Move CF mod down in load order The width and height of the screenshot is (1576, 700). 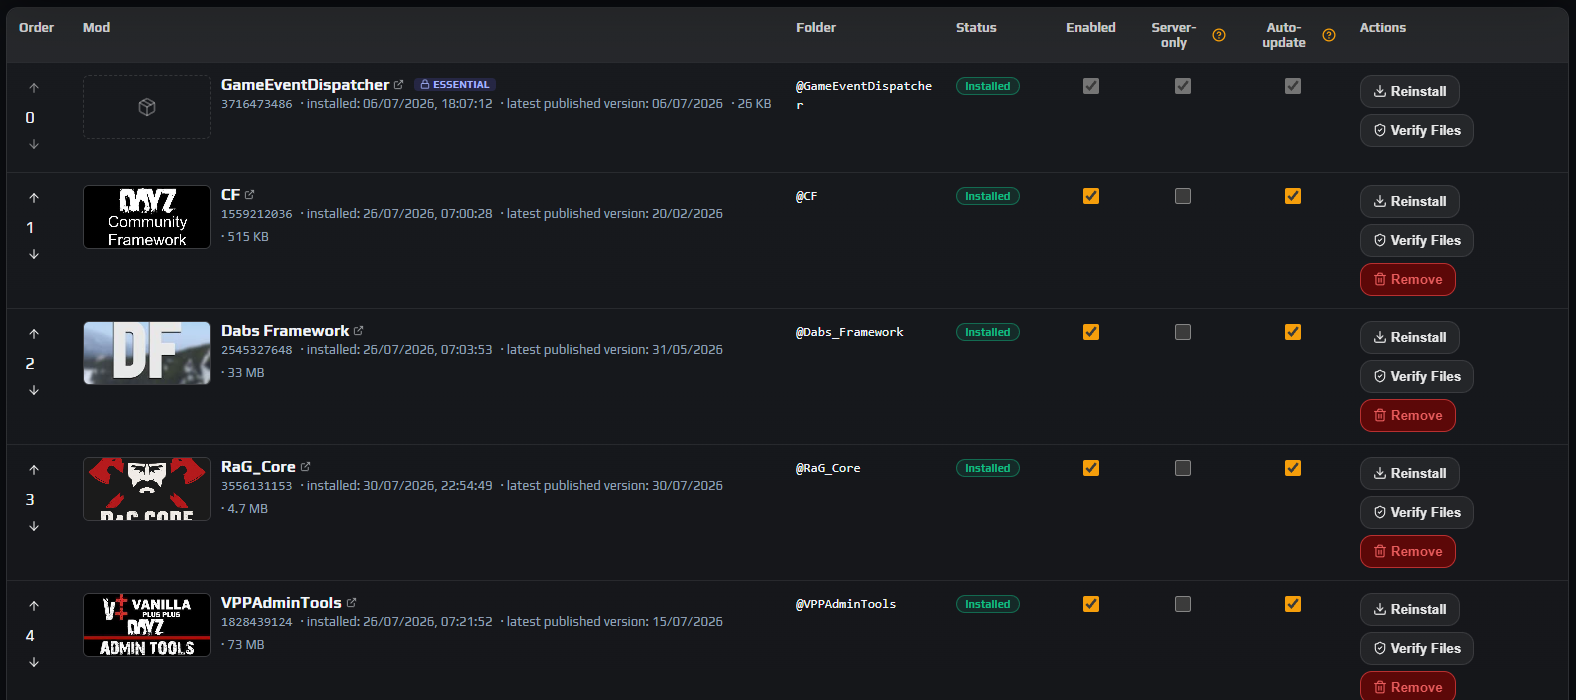pyautogui.click(x=34, y=254)
